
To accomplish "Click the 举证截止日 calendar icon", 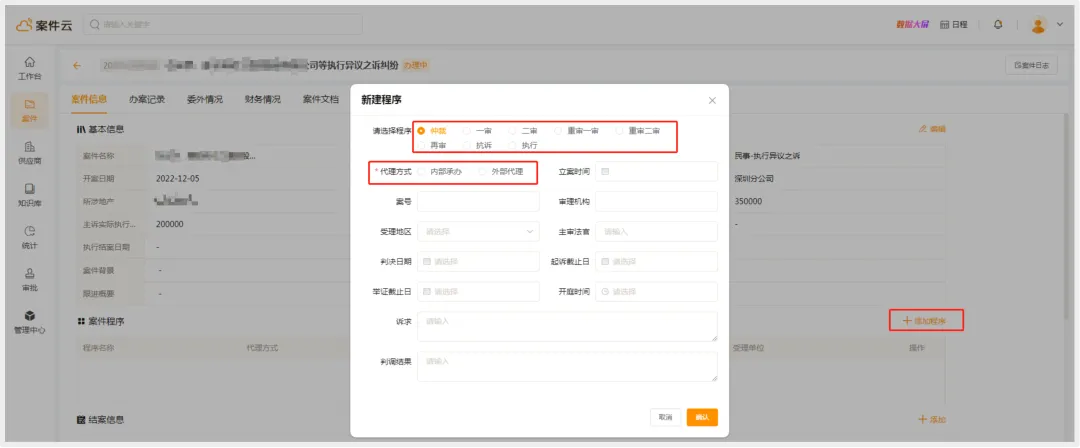I will [x=427, y=292].
